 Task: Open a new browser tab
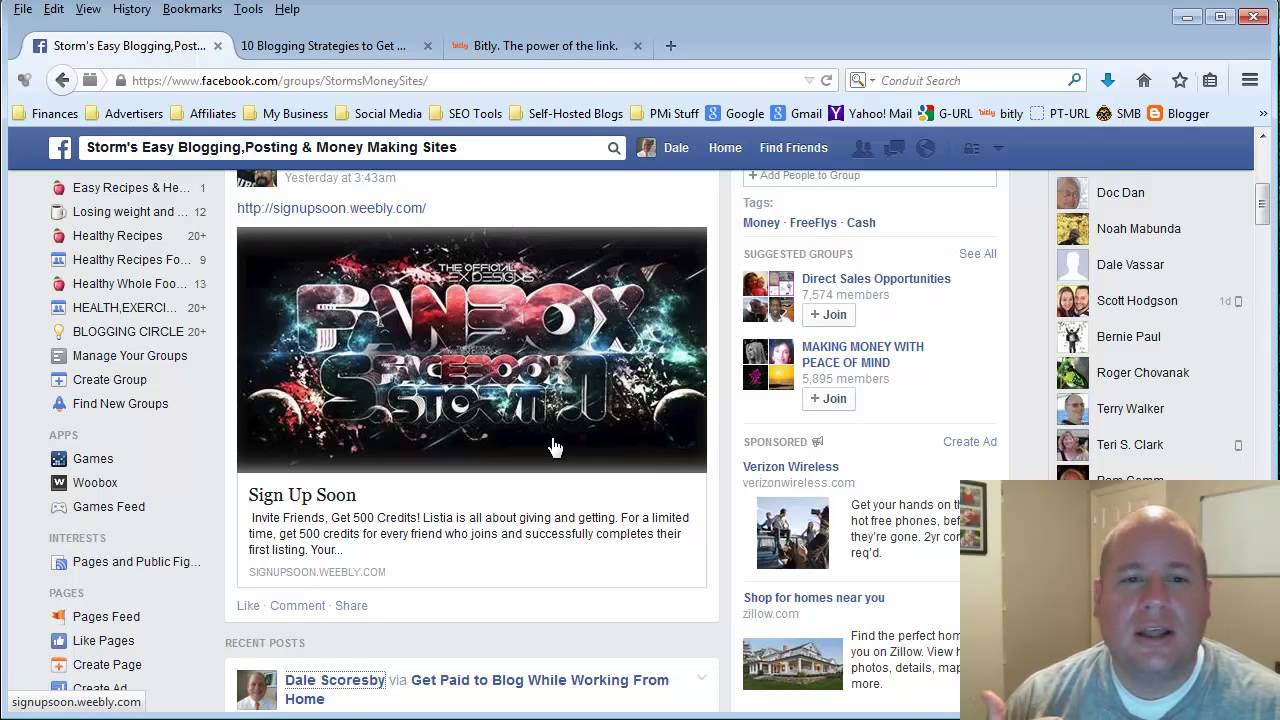click(671, 45)
